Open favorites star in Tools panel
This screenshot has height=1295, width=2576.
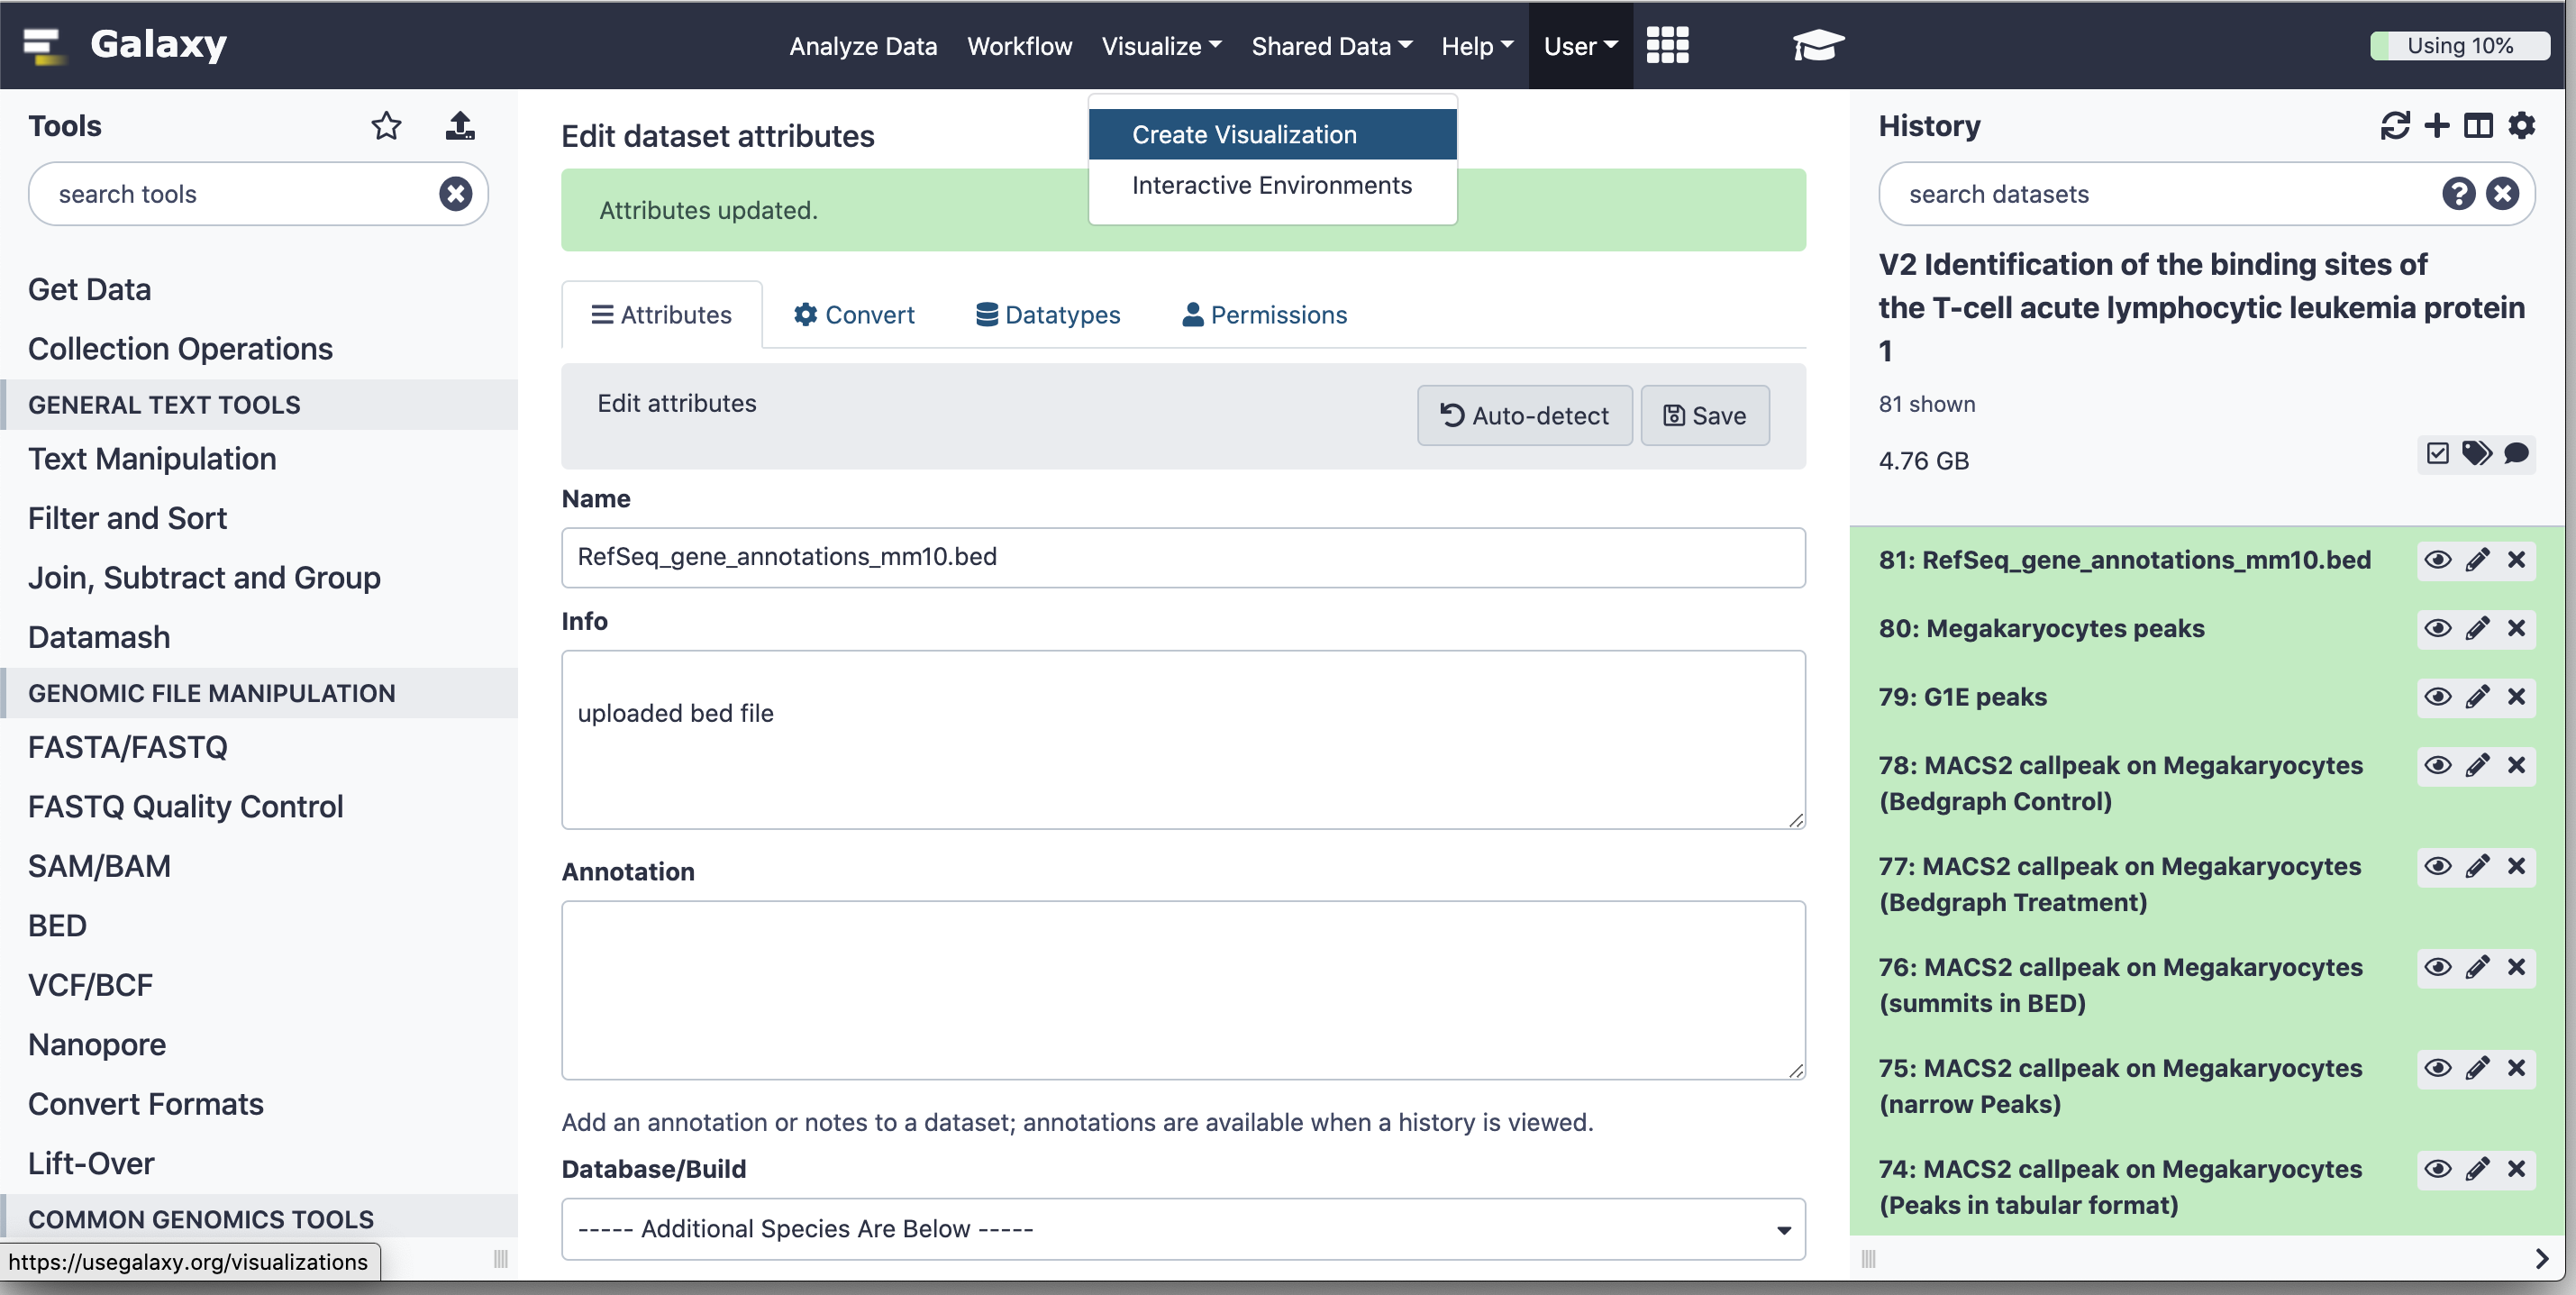[387, 126]
